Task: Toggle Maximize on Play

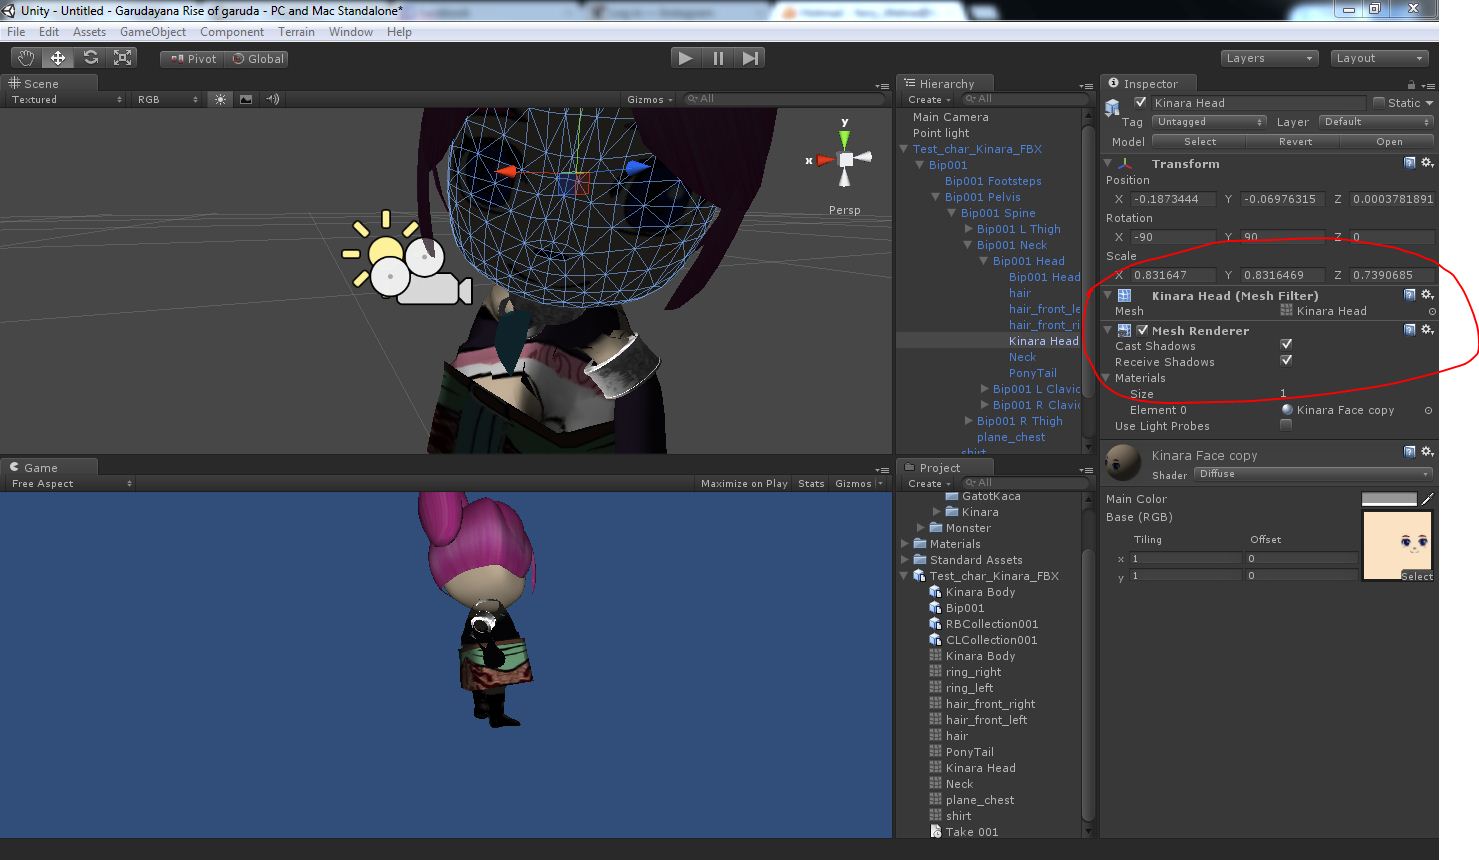Action: 744,483
